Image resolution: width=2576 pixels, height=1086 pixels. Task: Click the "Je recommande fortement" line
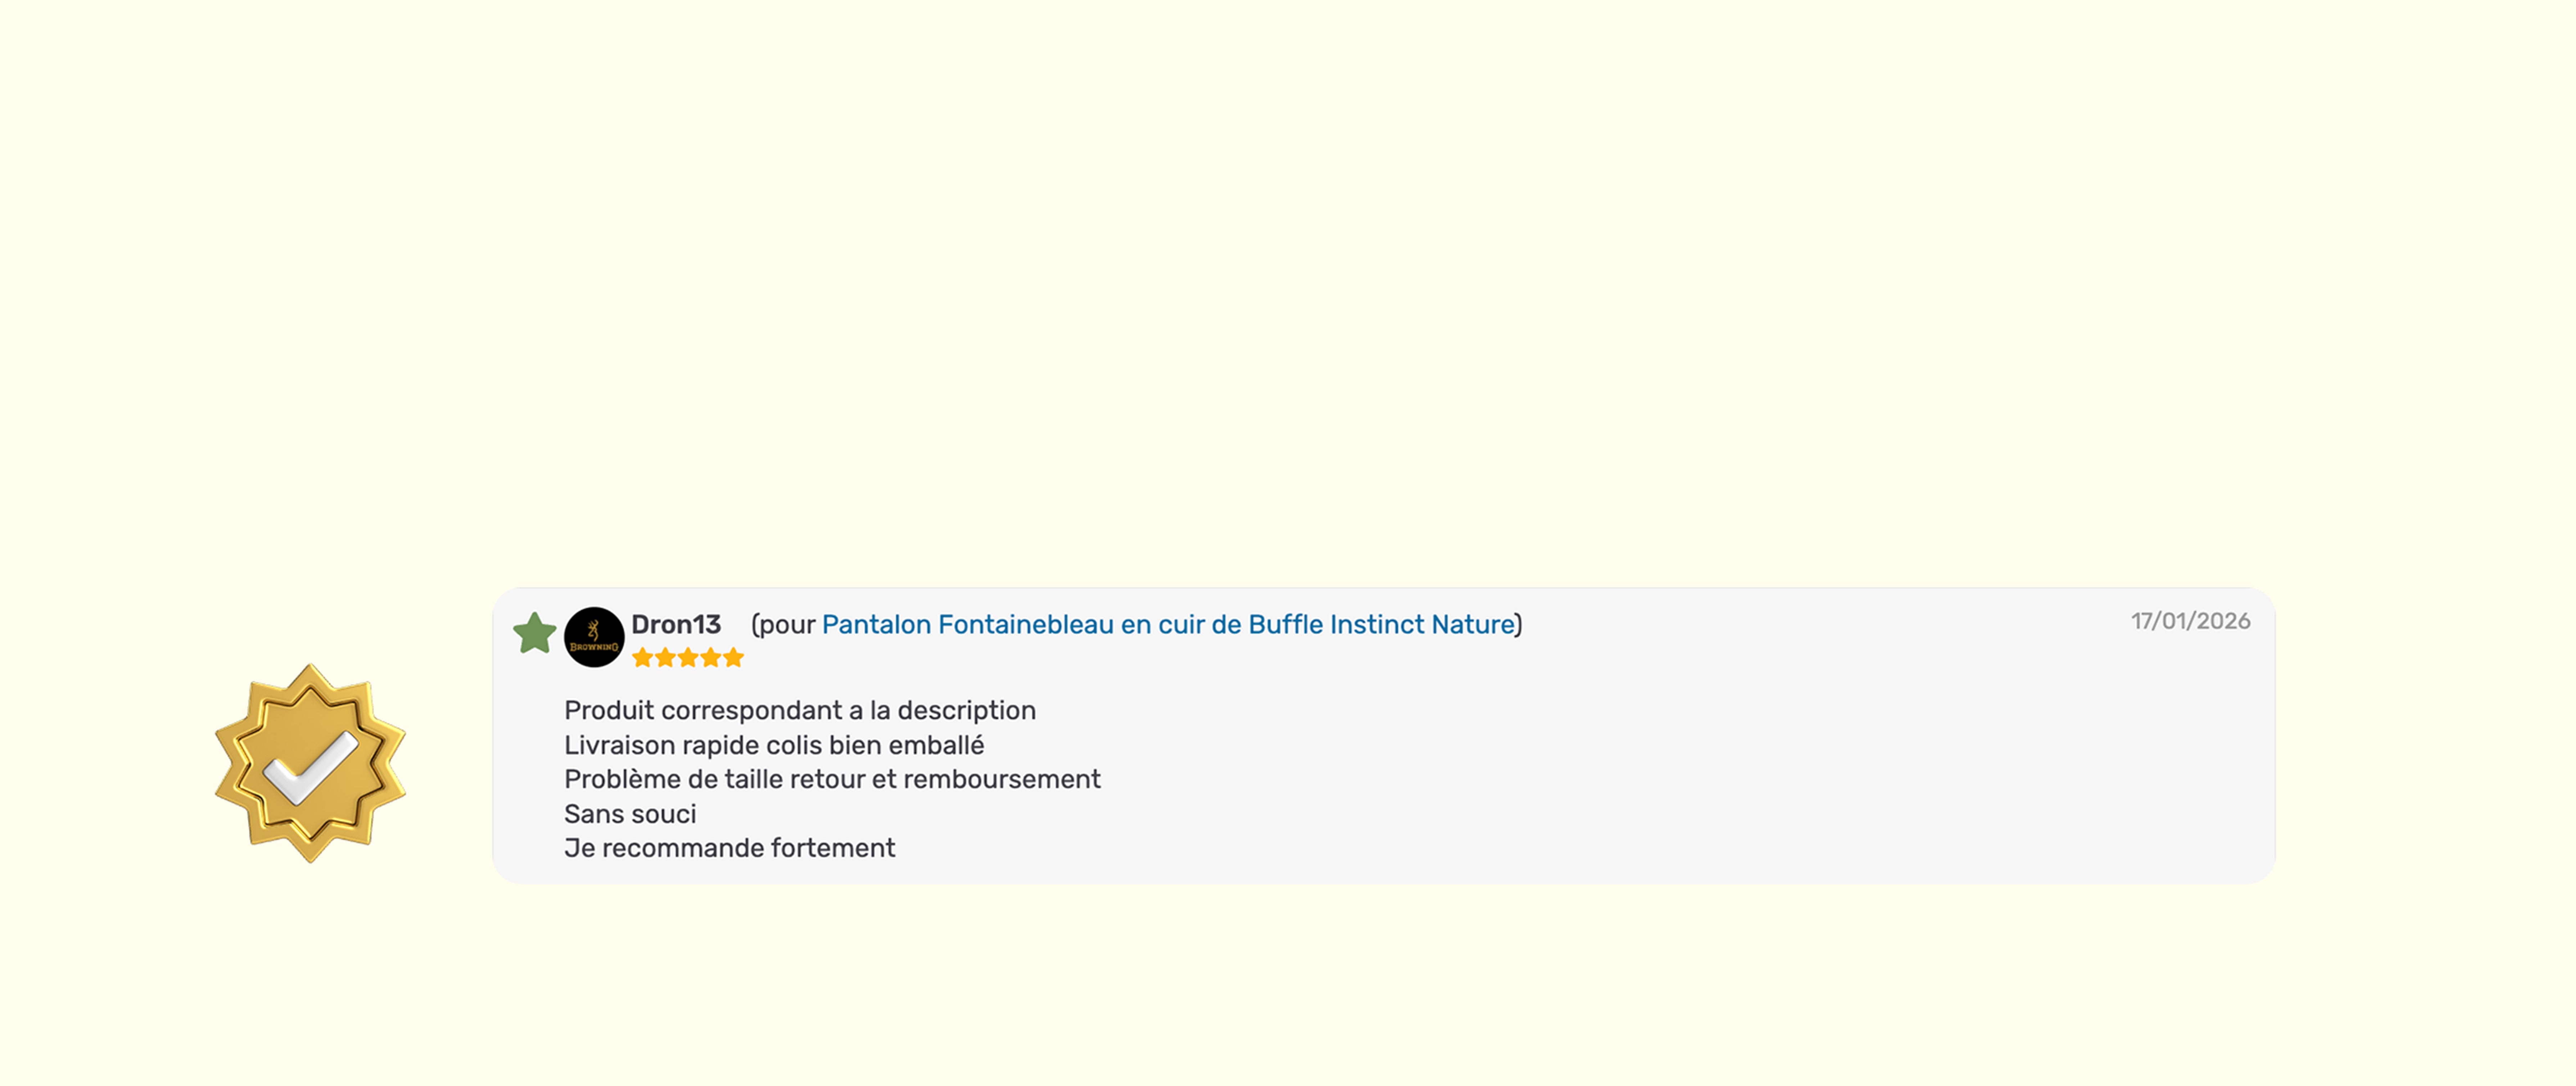click(729, 848)
